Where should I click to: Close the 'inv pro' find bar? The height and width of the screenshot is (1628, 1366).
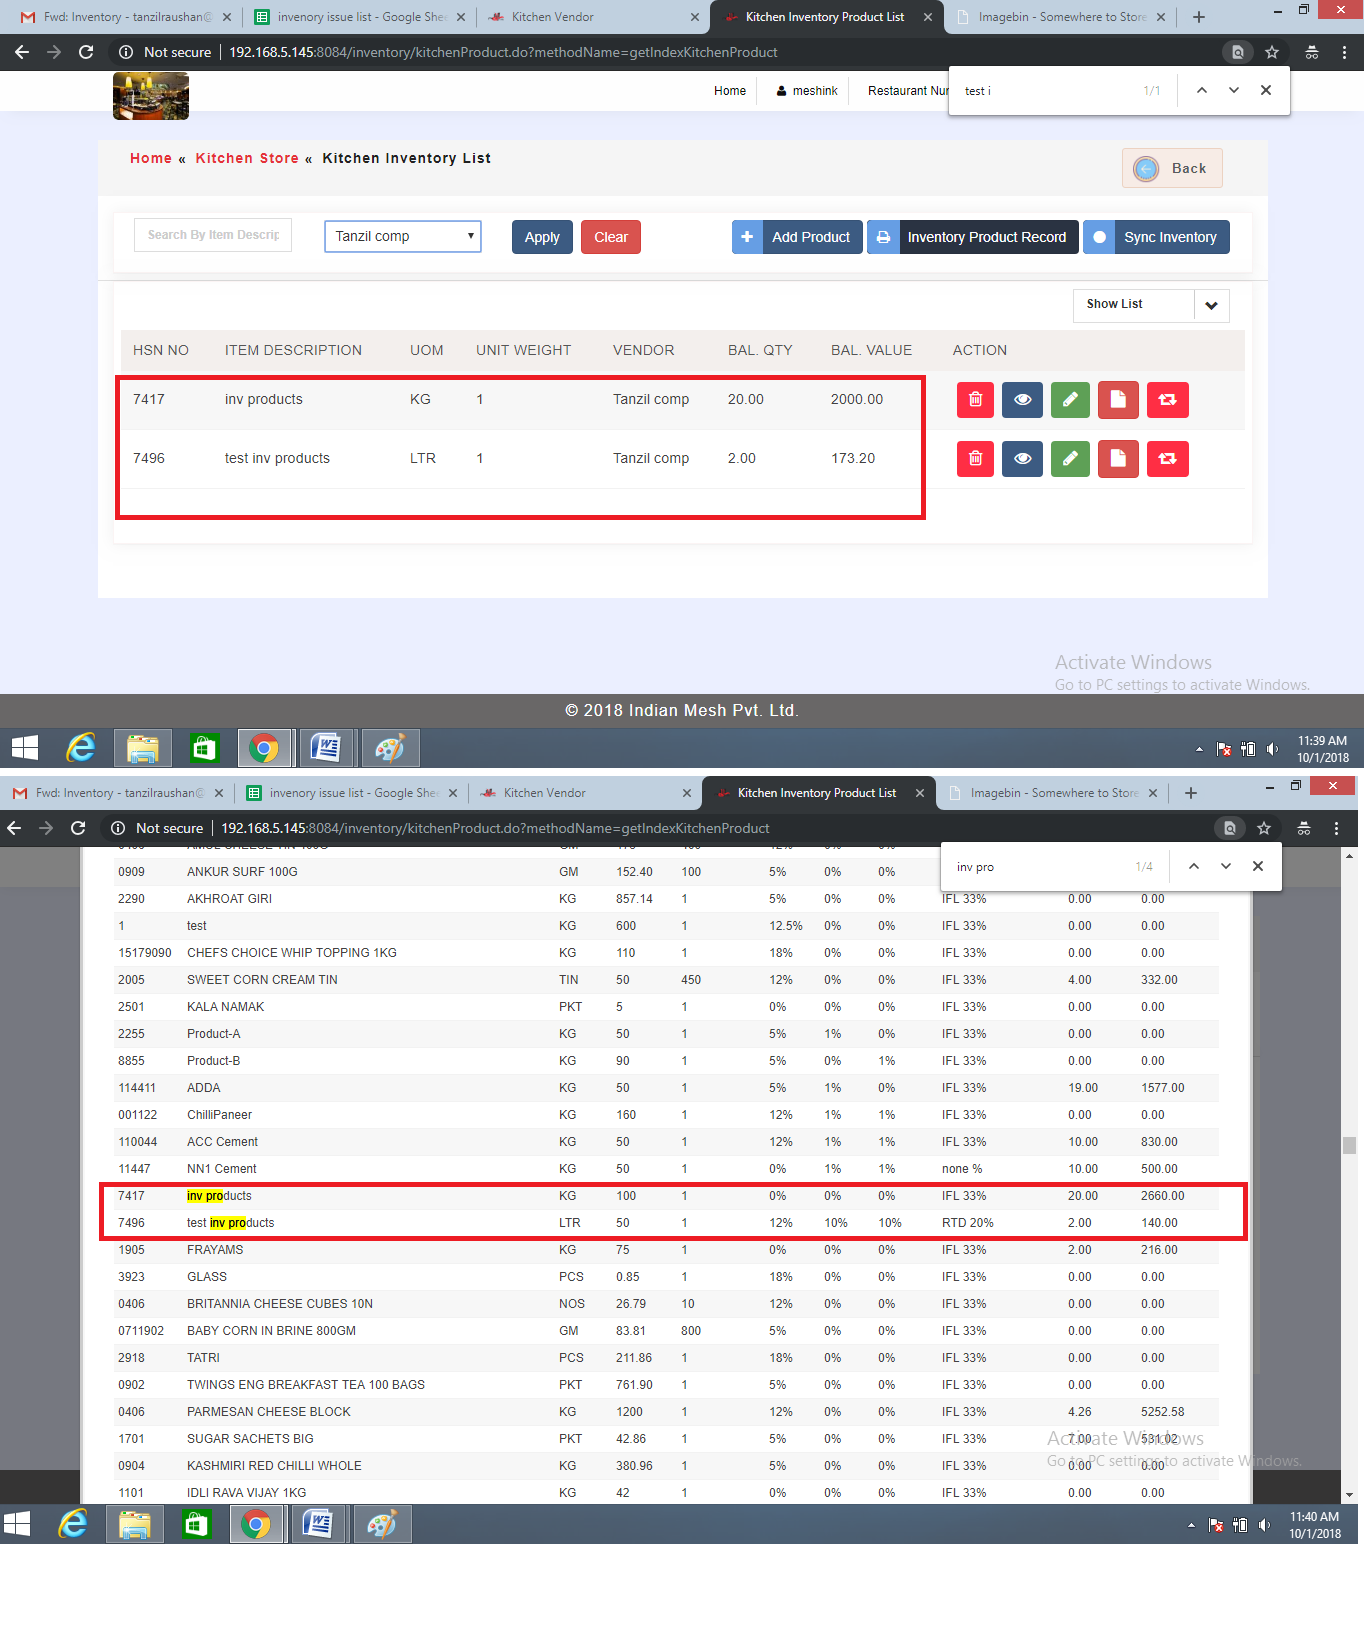[1258, 866]
